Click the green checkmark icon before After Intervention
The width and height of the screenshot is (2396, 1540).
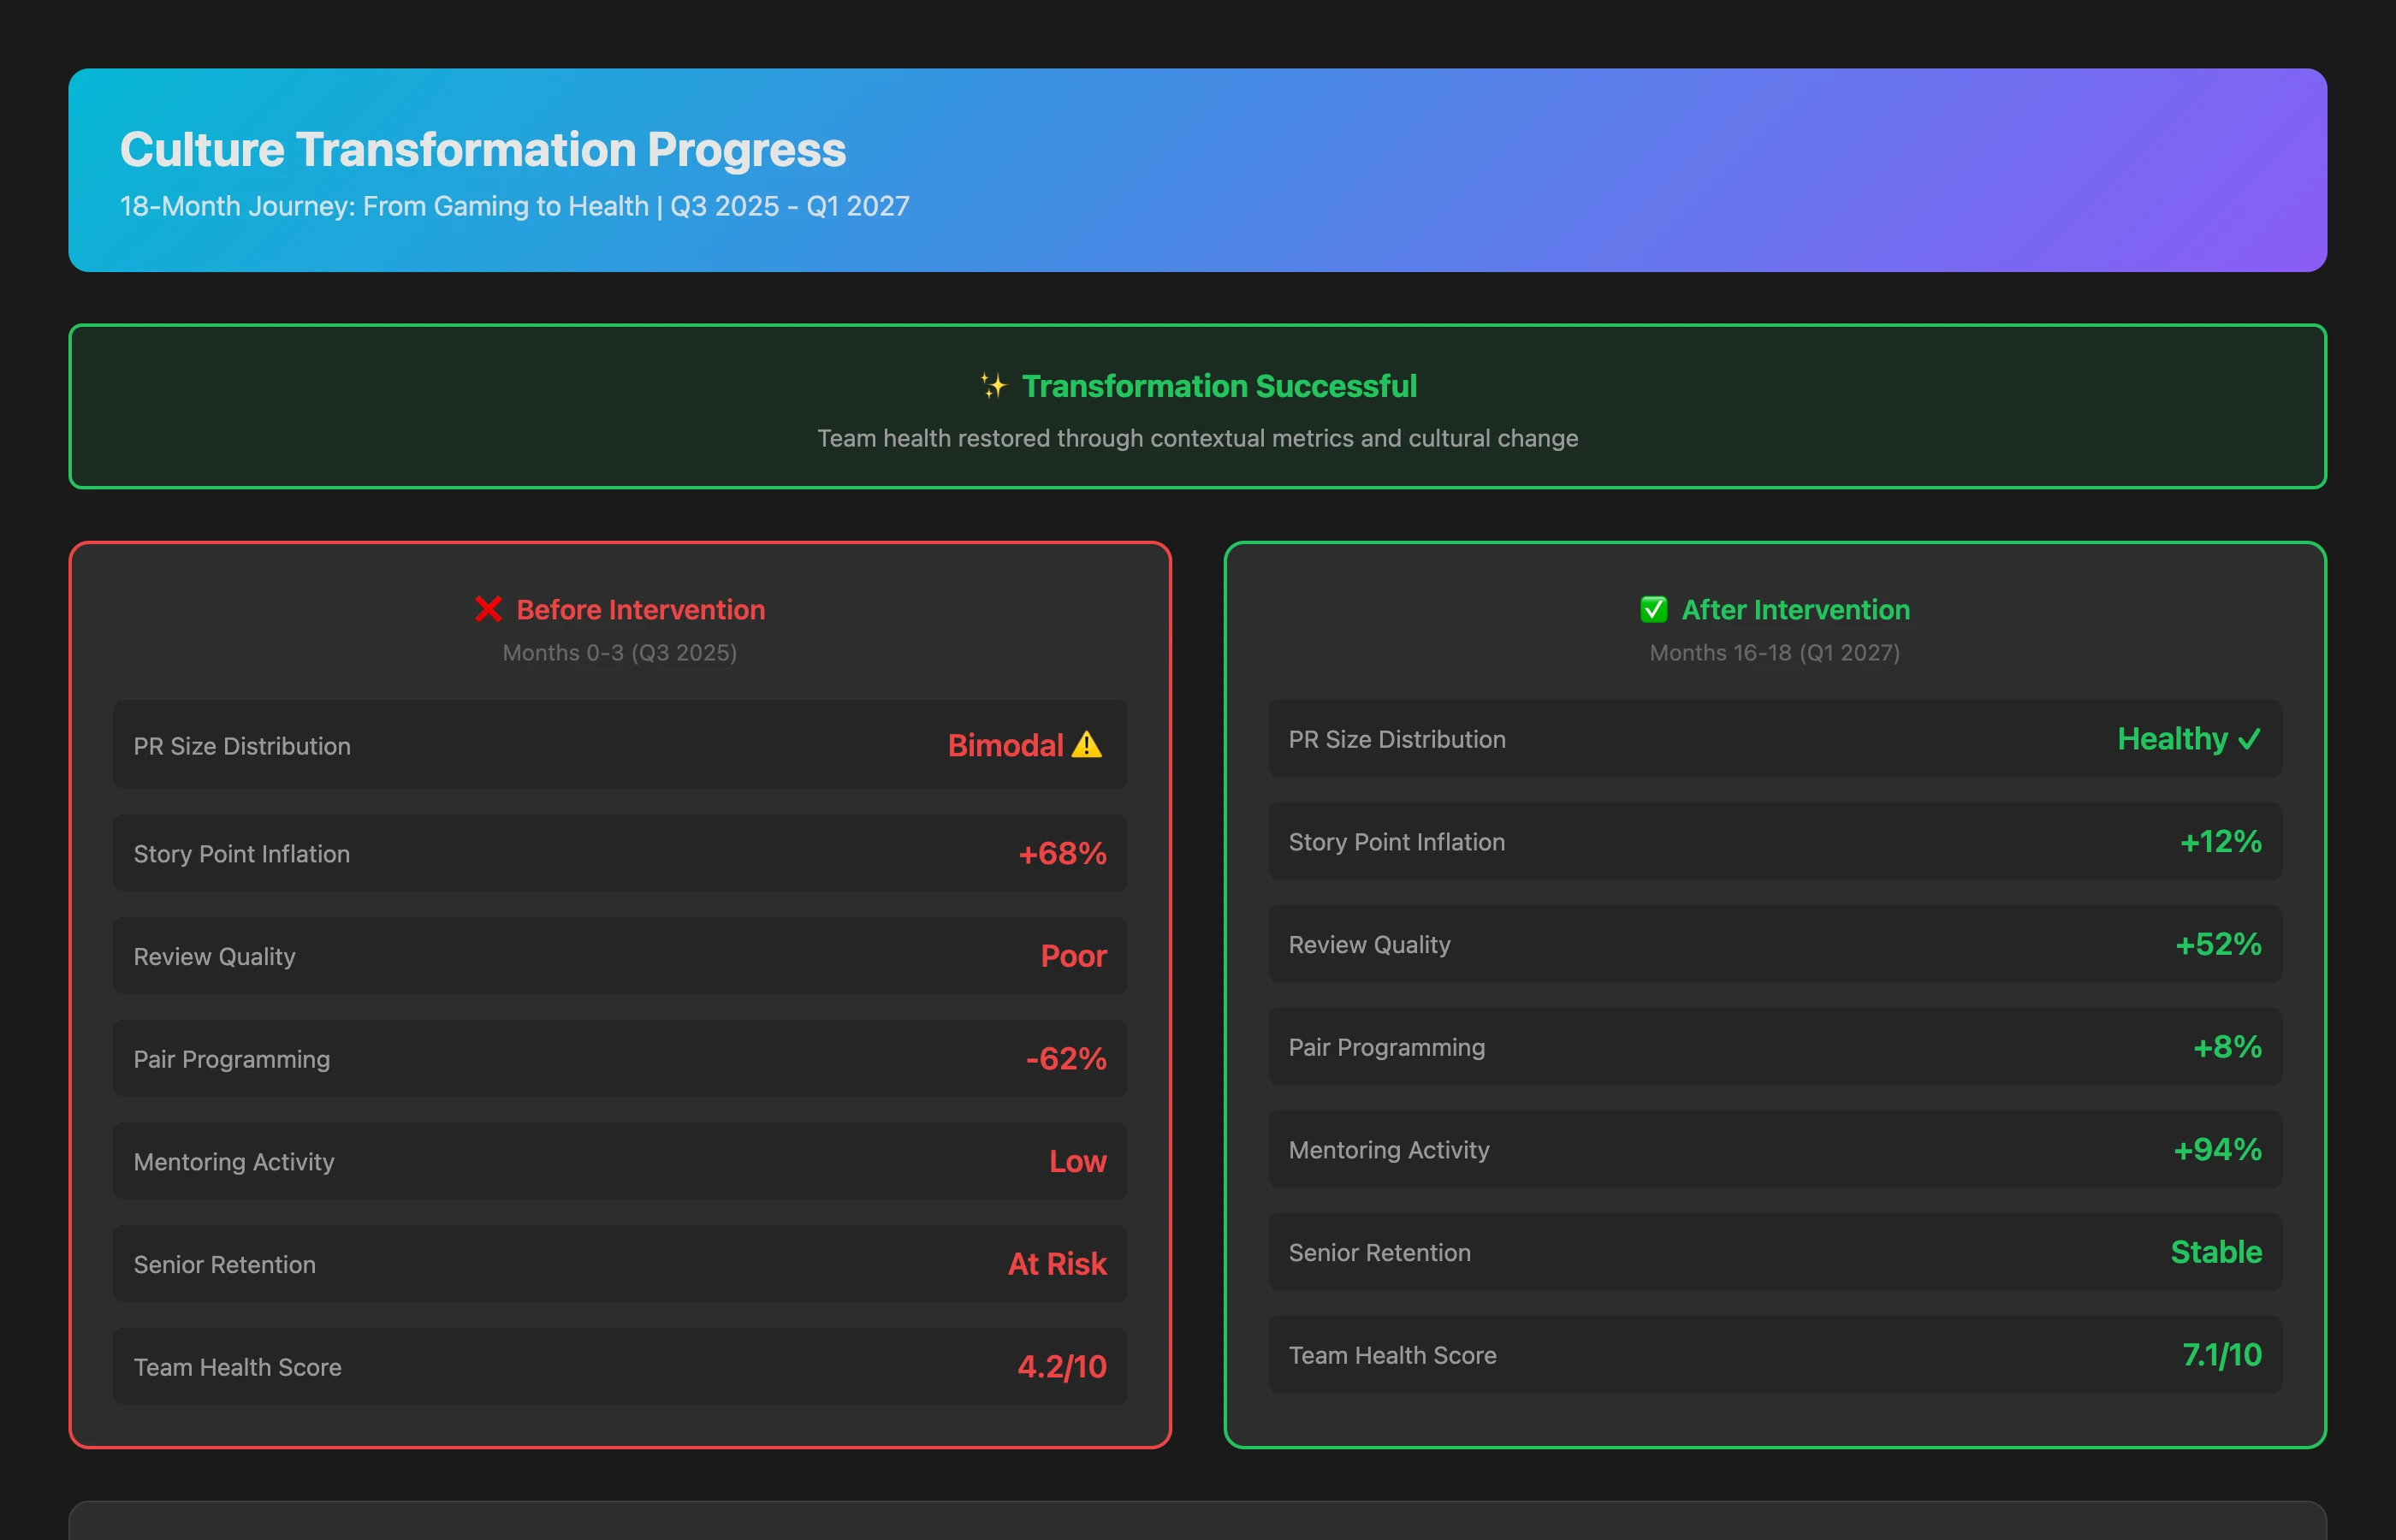[1654, 609]
